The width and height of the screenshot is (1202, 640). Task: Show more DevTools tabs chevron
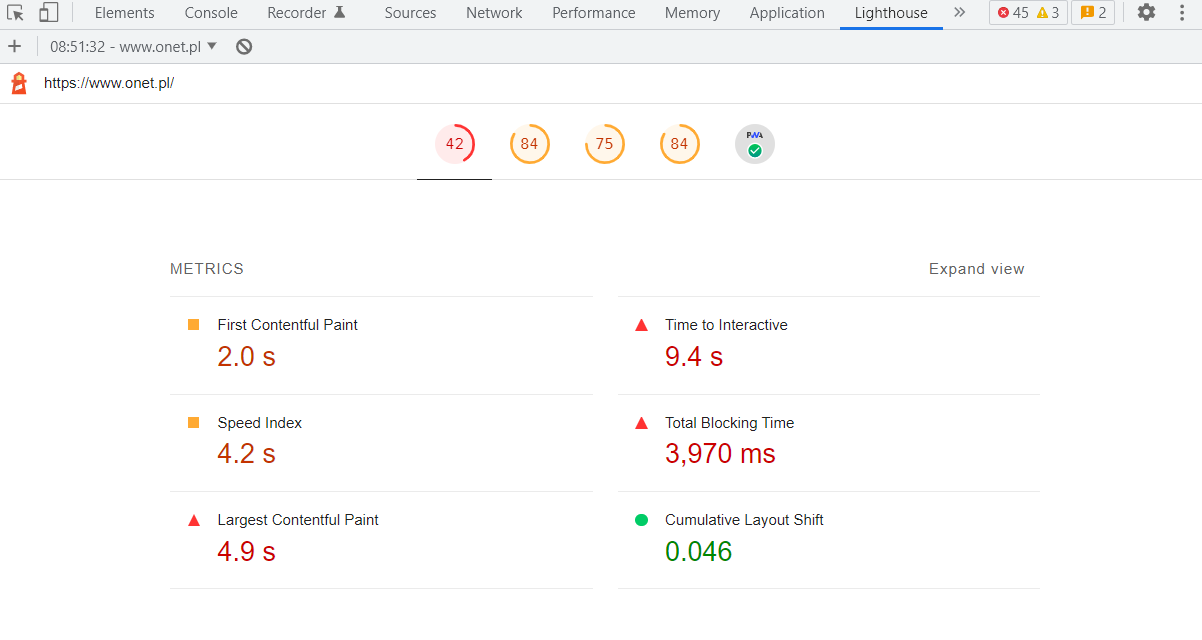(x=960, y=13)
